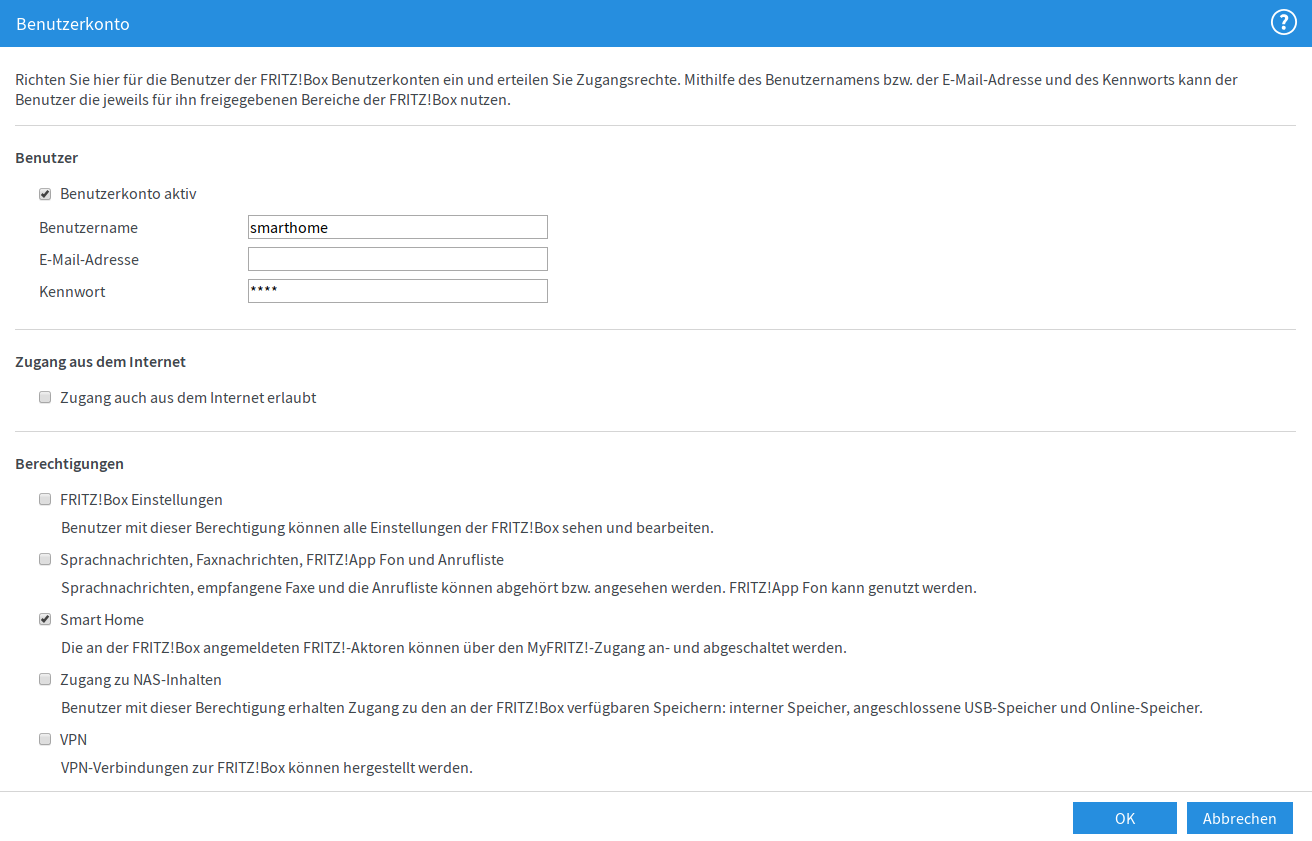Uncheck the Smart Home permission
This screenshot has height=841, width=1312.
pyautogui.click(x=45, y=619)
